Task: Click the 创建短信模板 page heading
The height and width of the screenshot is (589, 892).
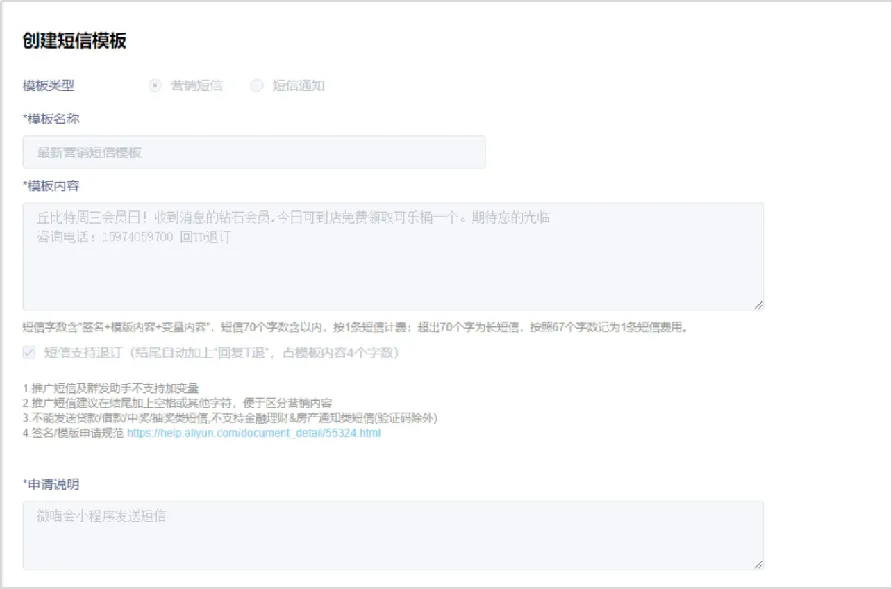Action: point(74,41)
